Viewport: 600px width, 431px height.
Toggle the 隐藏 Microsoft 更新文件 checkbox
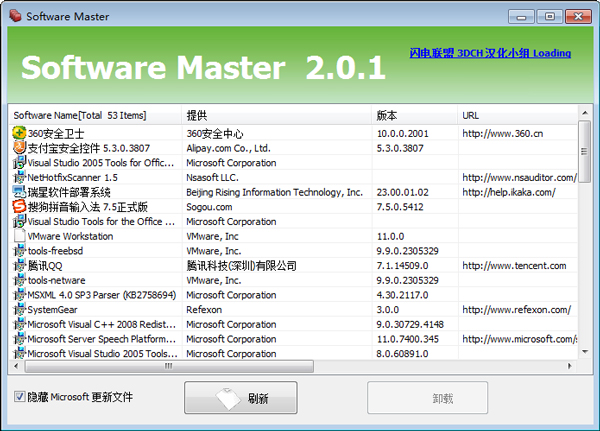pyautogui.click(x=19, y=397)
